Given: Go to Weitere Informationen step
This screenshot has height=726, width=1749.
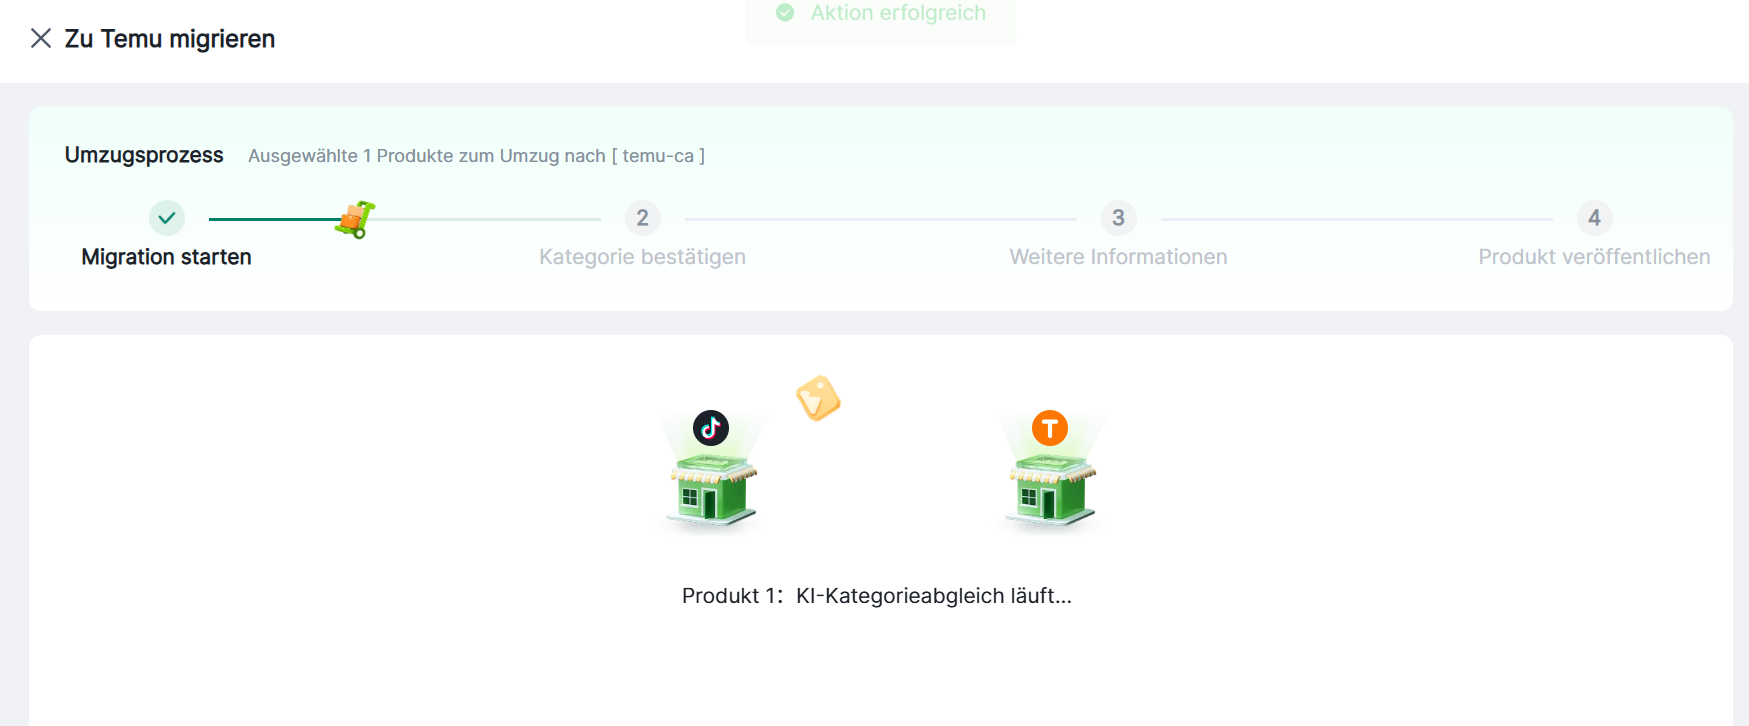Looking at the screenshot, I should [1119, 257].
